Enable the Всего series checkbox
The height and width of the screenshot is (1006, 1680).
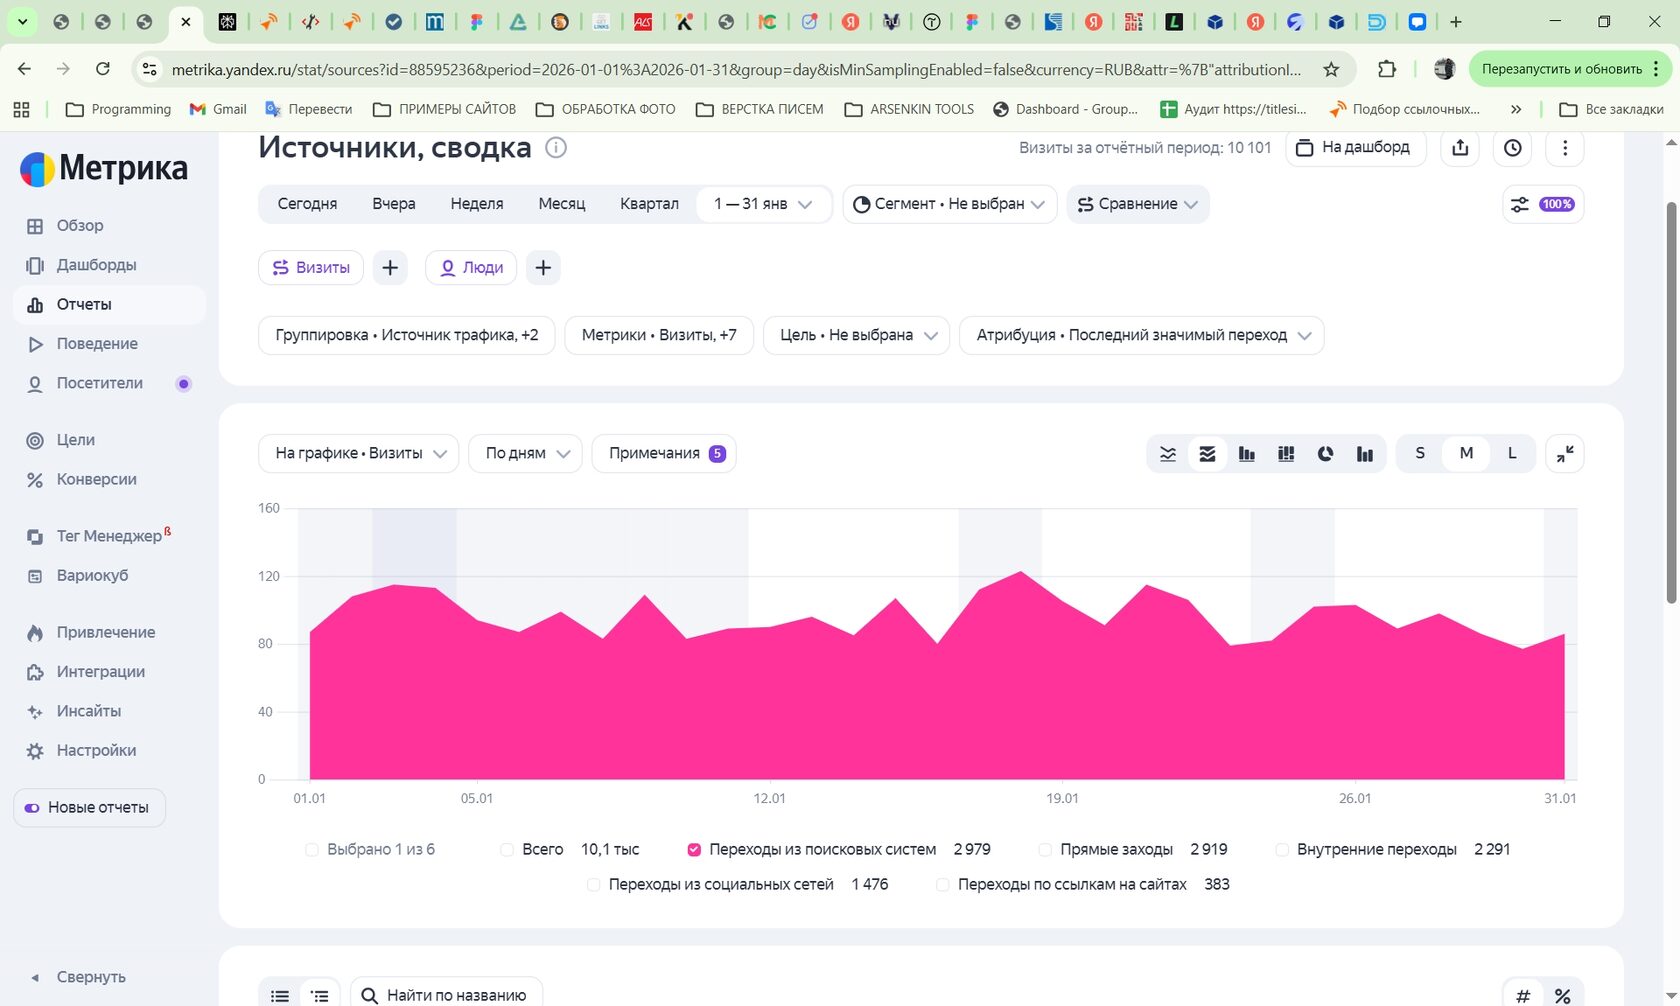[507, 850]
